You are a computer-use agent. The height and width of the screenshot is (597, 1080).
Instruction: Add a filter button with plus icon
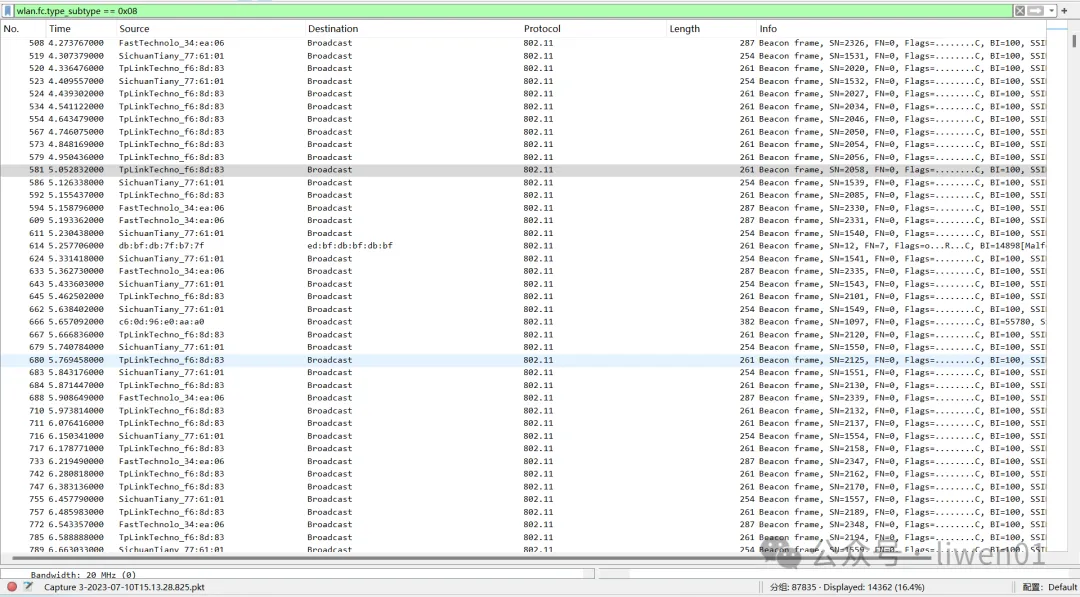(1065, 10)
